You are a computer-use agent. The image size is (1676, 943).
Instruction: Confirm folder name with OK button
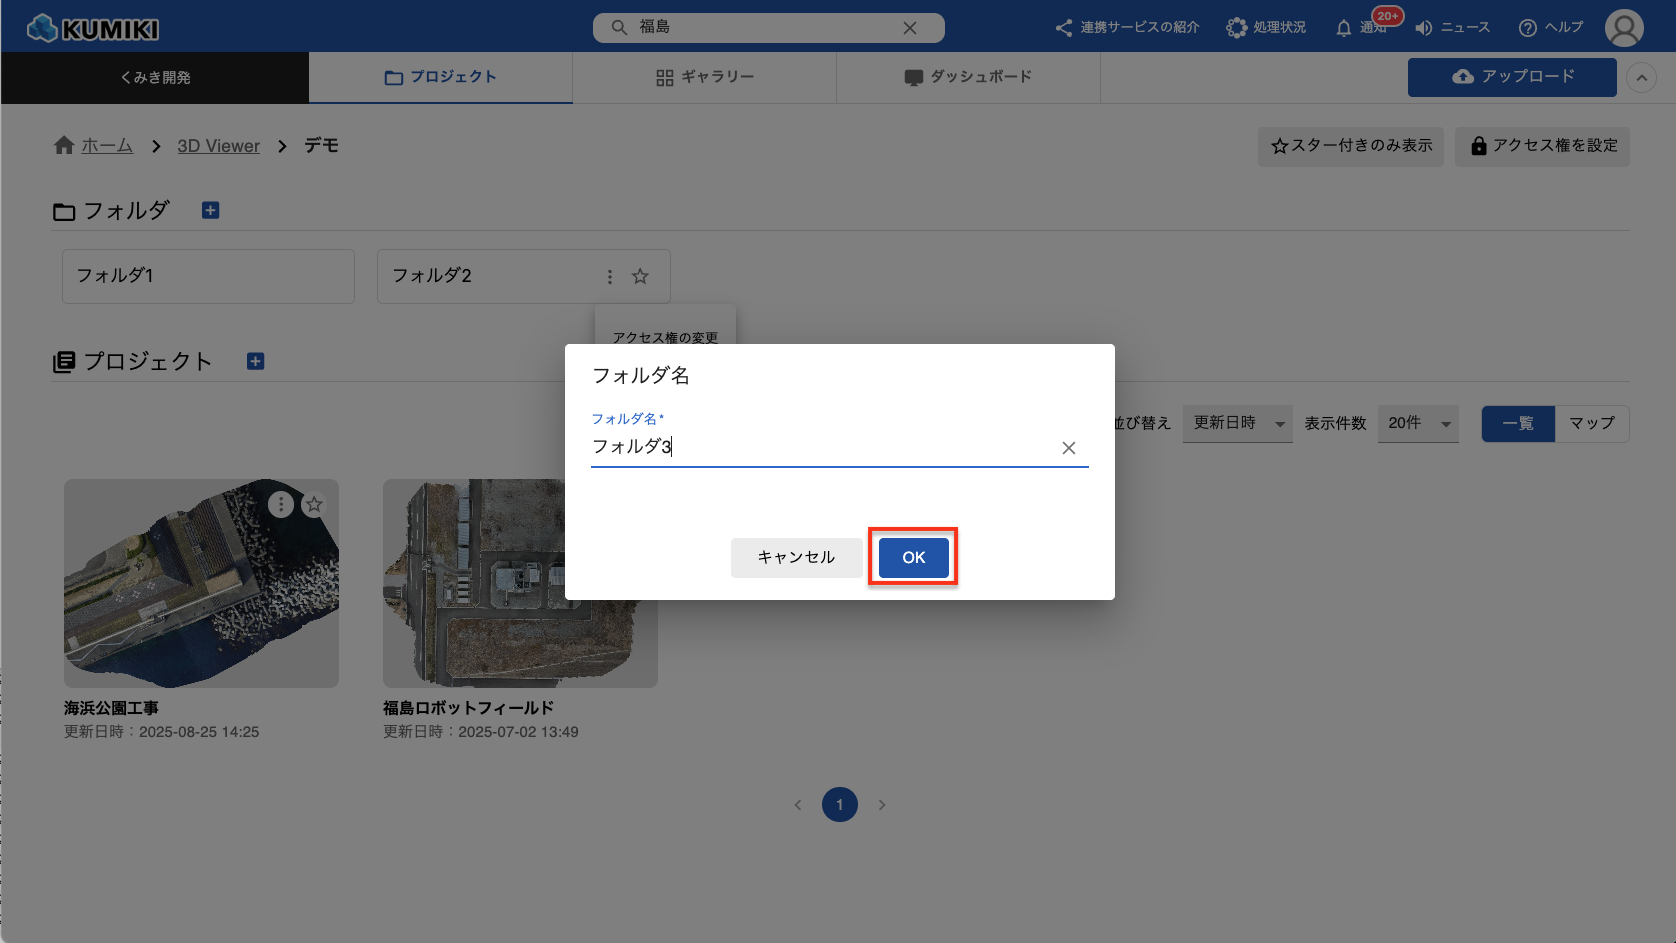913,558
